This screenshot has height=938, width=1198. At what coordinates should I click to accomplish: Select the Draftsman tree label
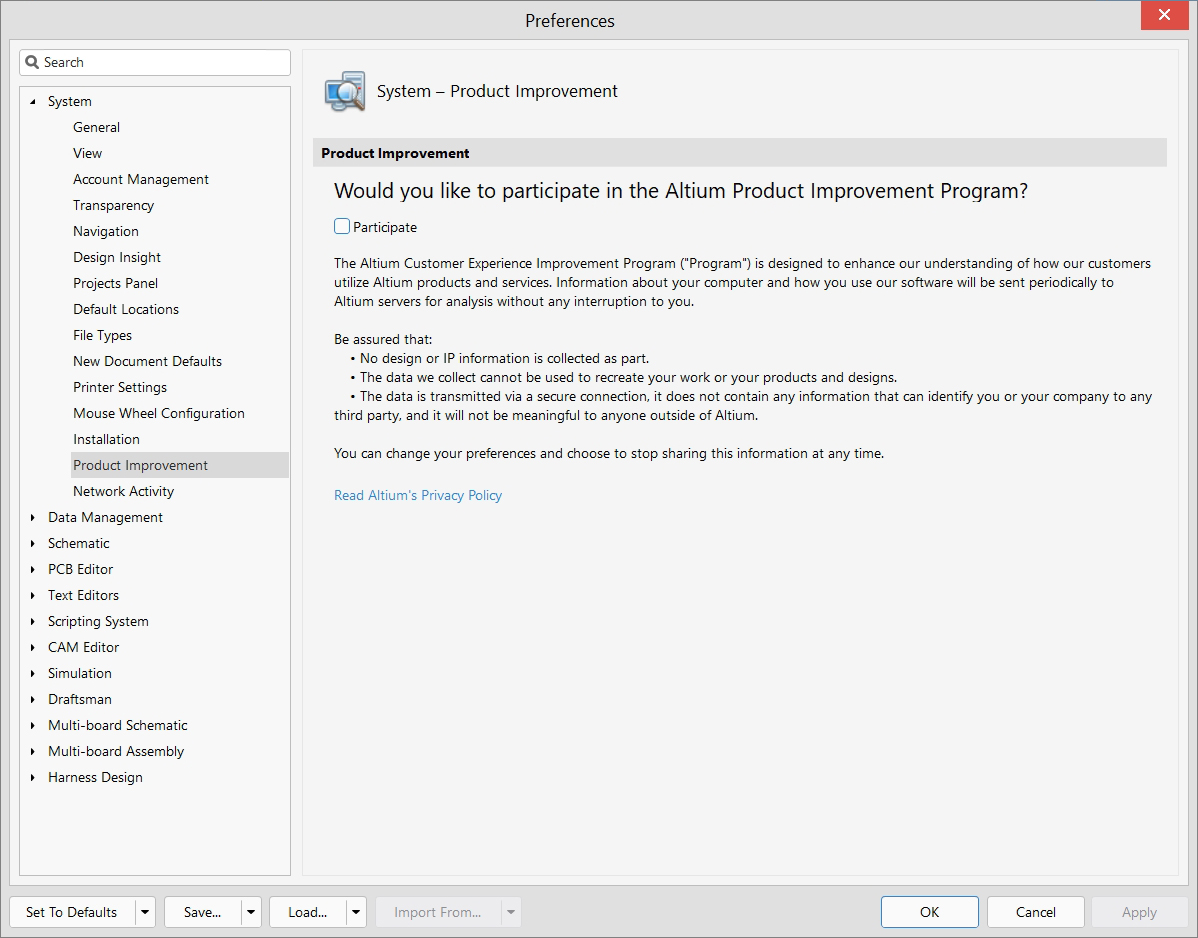tap(79, 699)
